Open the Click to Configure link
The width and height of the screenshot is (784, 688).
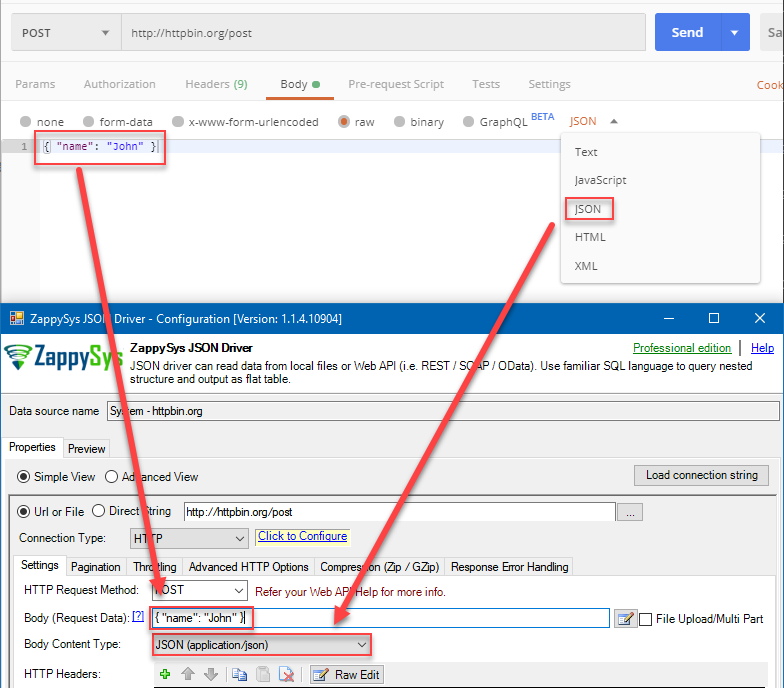[302, 536]
